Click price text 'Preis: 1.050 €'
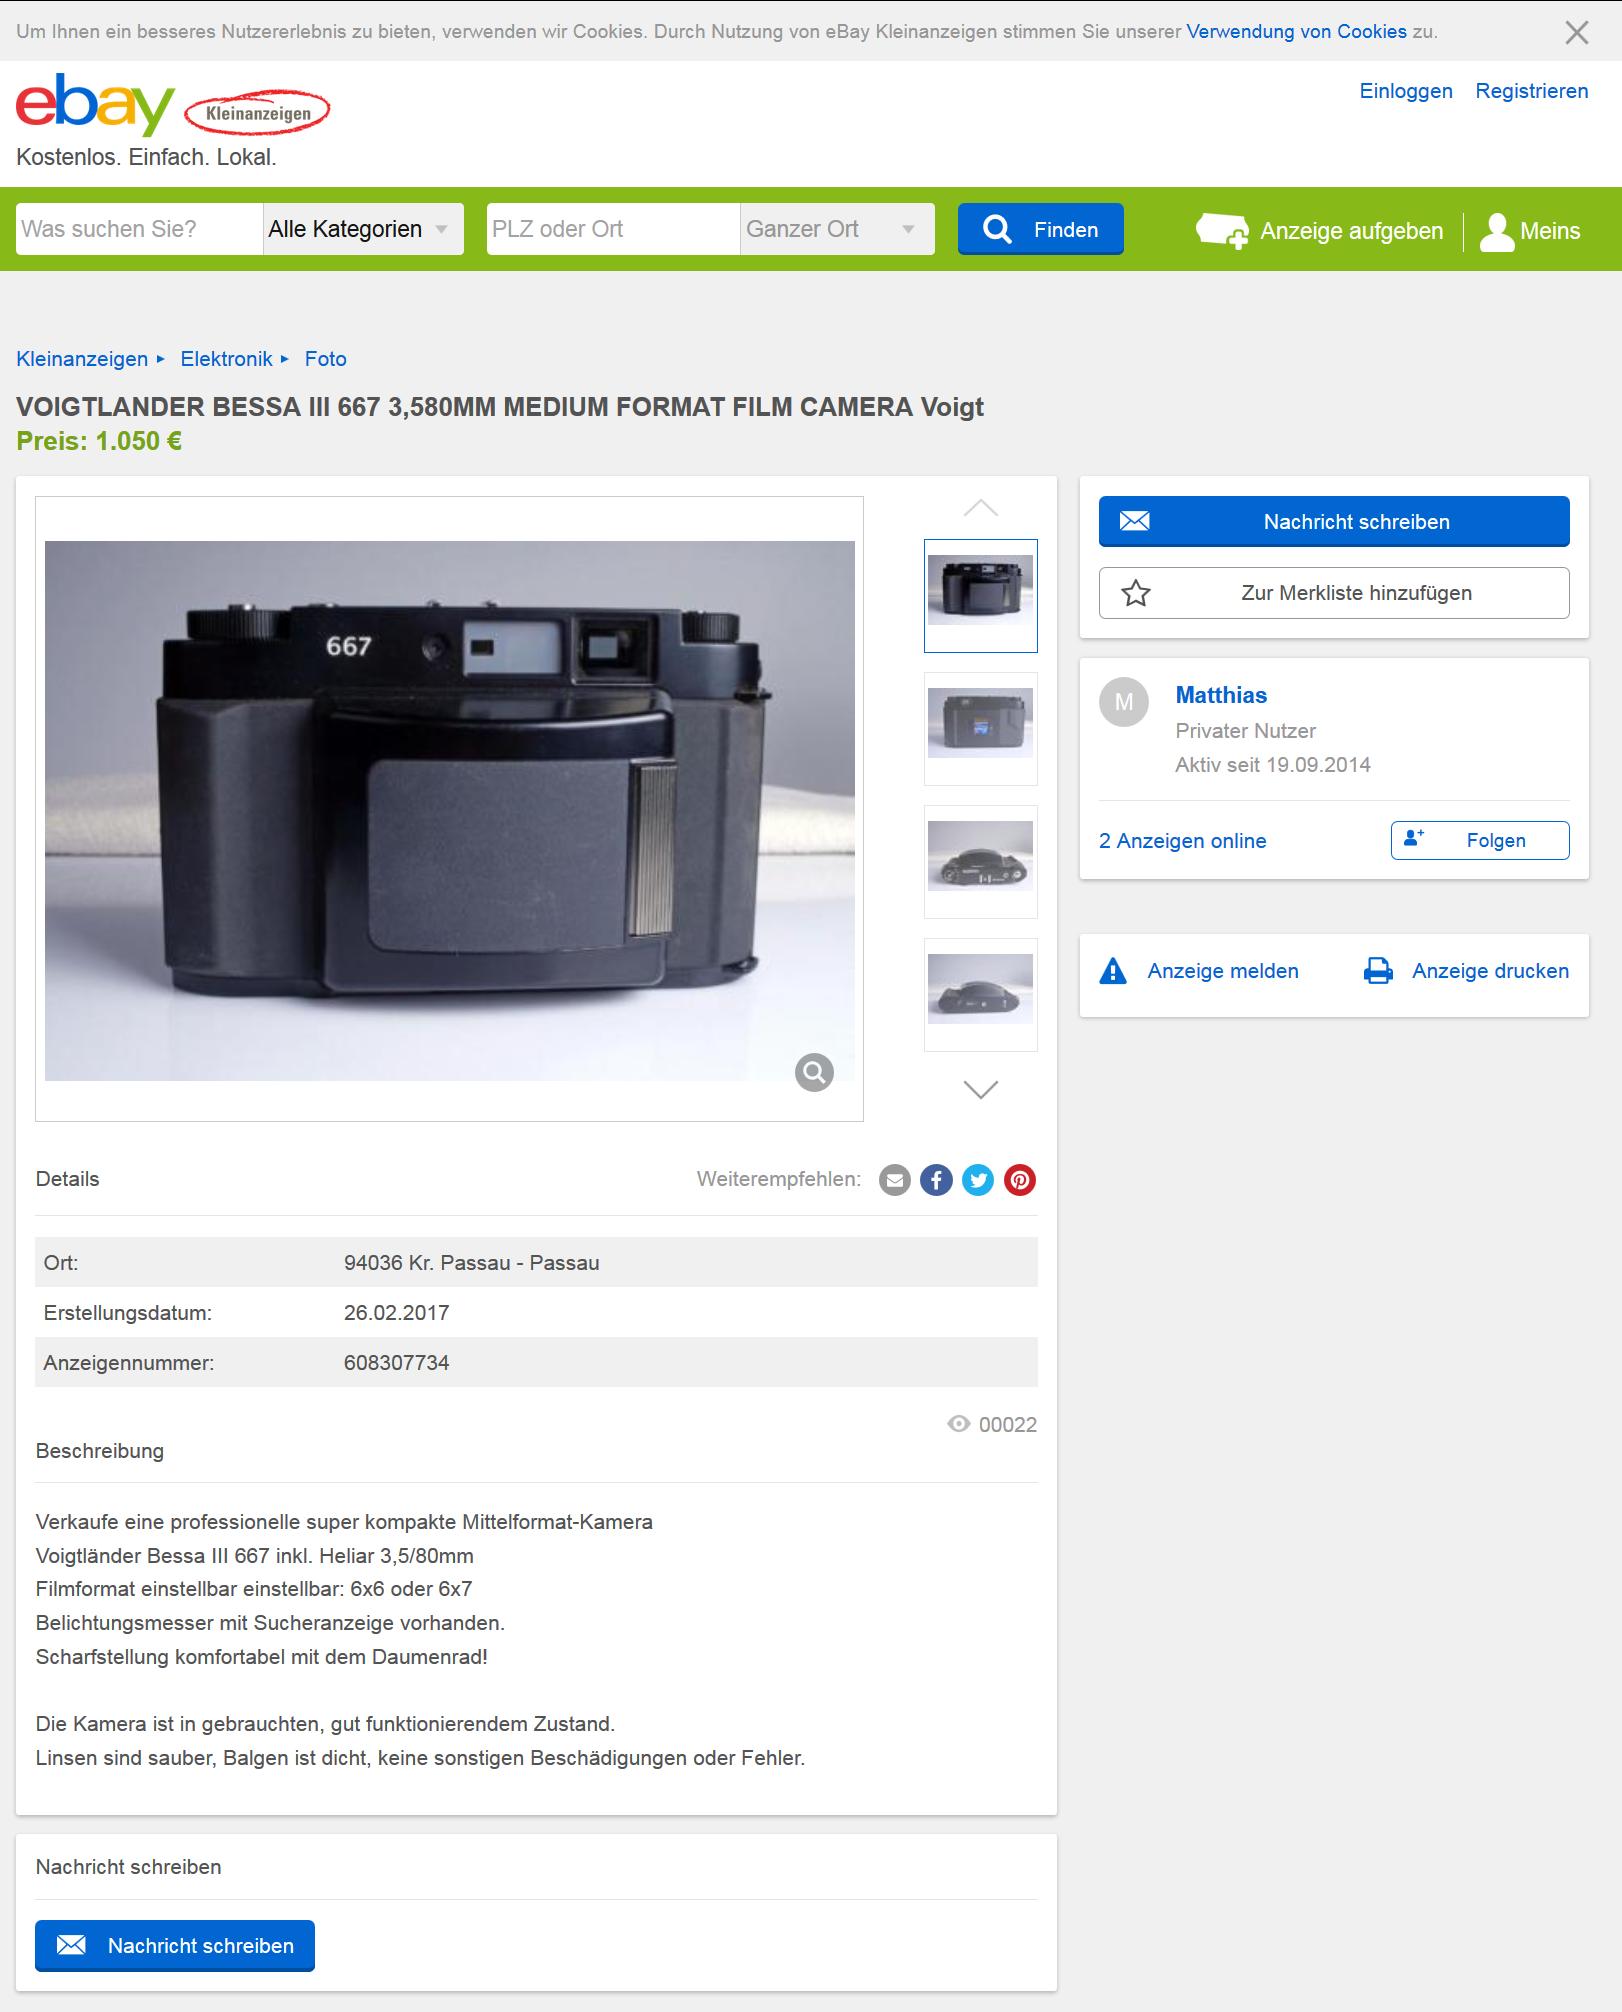This screenshot has height=2012, width=1622. 99,441
